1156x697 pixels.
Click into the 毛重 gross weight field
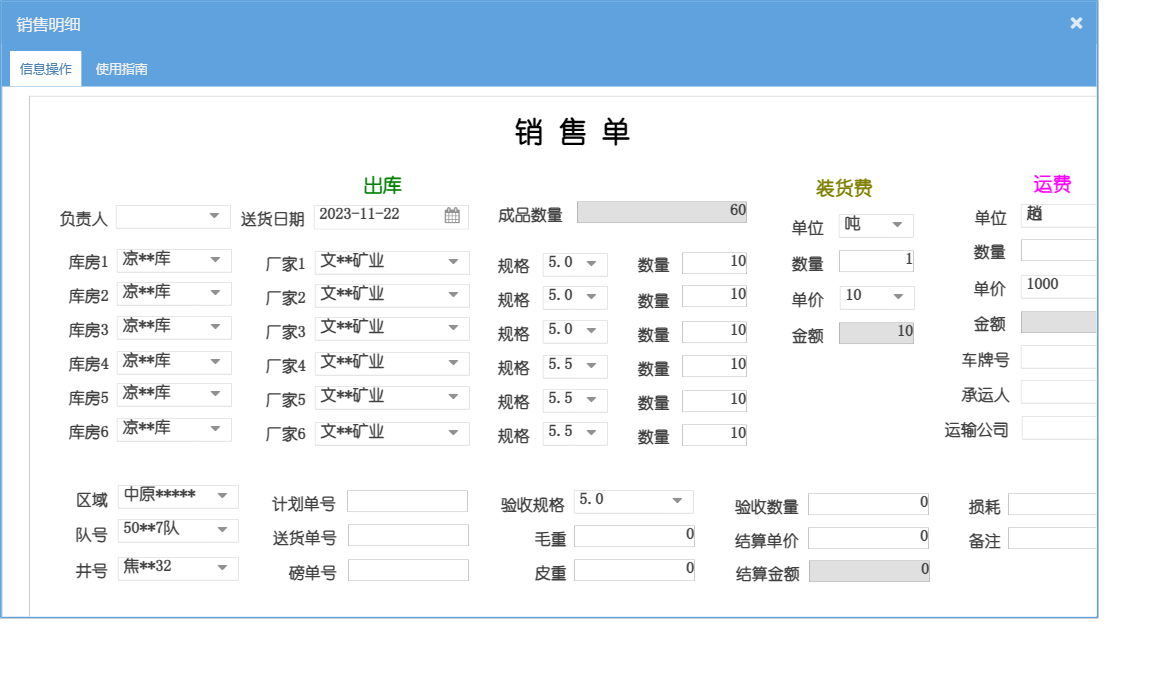click(x=634, y=536)
